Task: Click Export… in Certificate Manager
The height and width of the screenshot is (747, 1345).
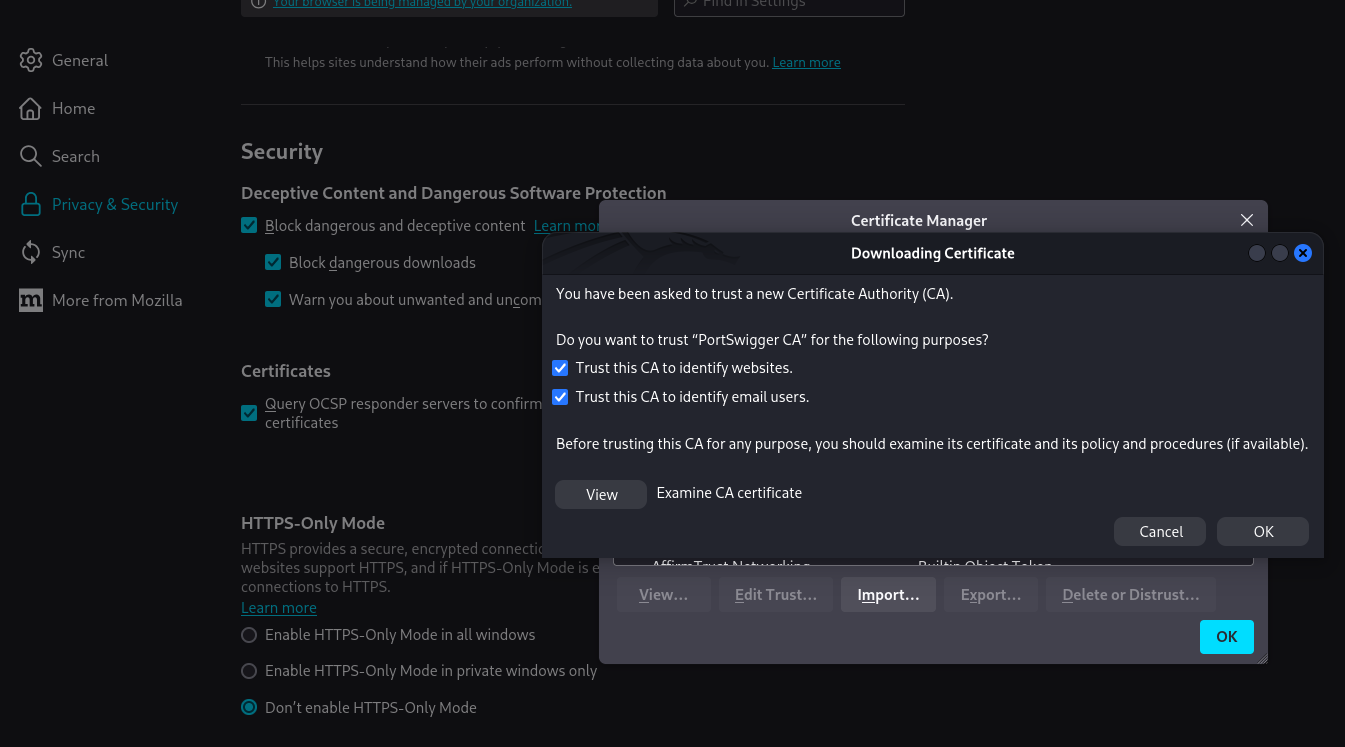Action: [991, 594]
